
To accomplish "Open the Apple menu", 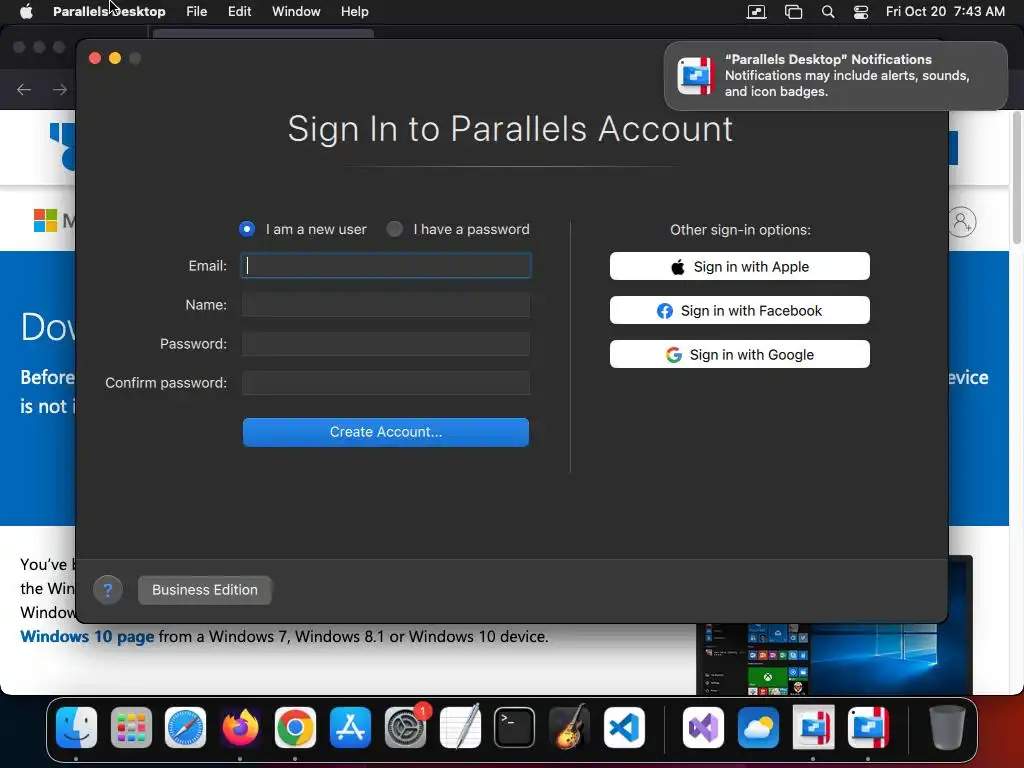I will [x=26, y=12].
